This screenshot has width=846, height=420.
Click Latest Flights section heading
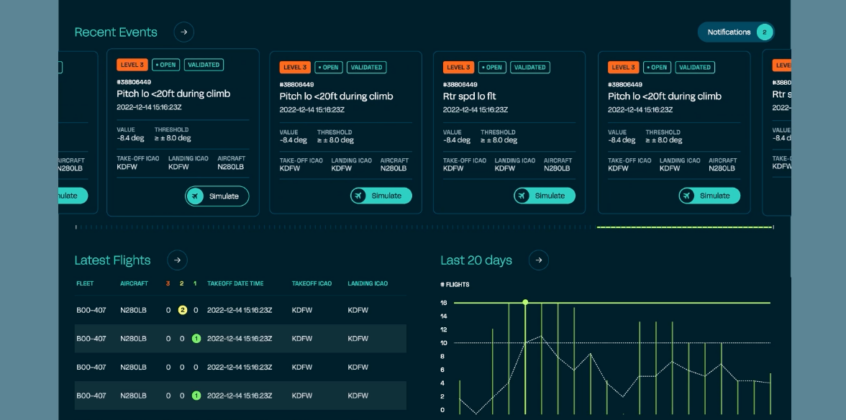pyautogui.click(x=112, y=260)
